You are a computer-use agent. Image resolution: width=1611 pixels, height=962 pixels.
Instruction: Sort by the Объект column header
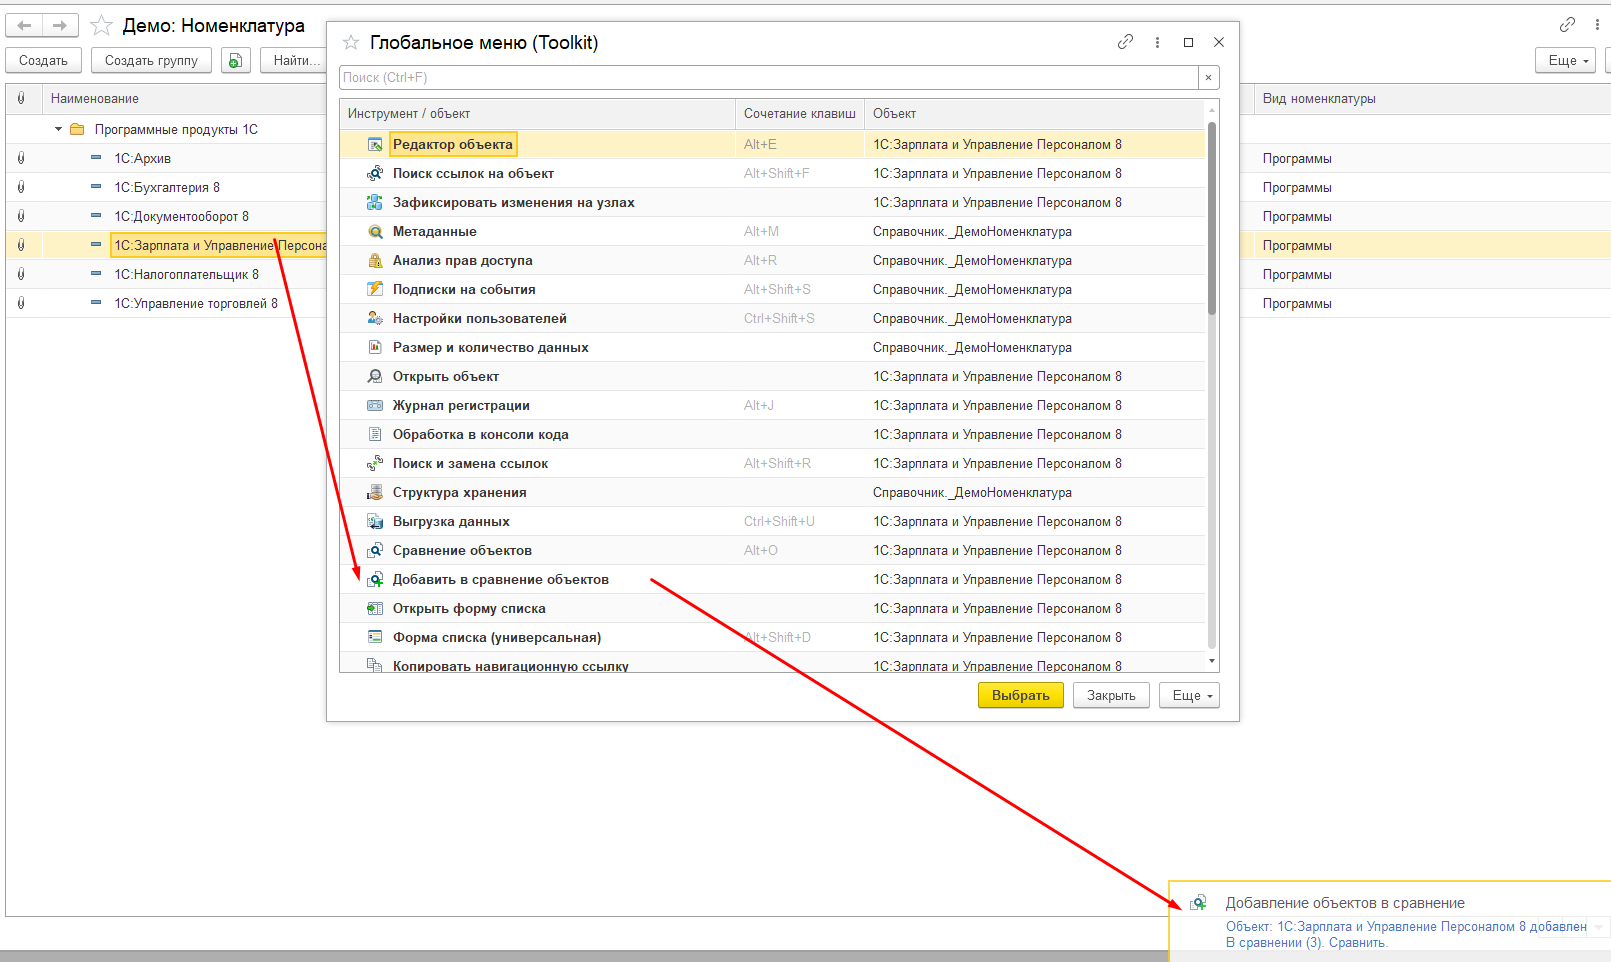tap(1035, 114)
